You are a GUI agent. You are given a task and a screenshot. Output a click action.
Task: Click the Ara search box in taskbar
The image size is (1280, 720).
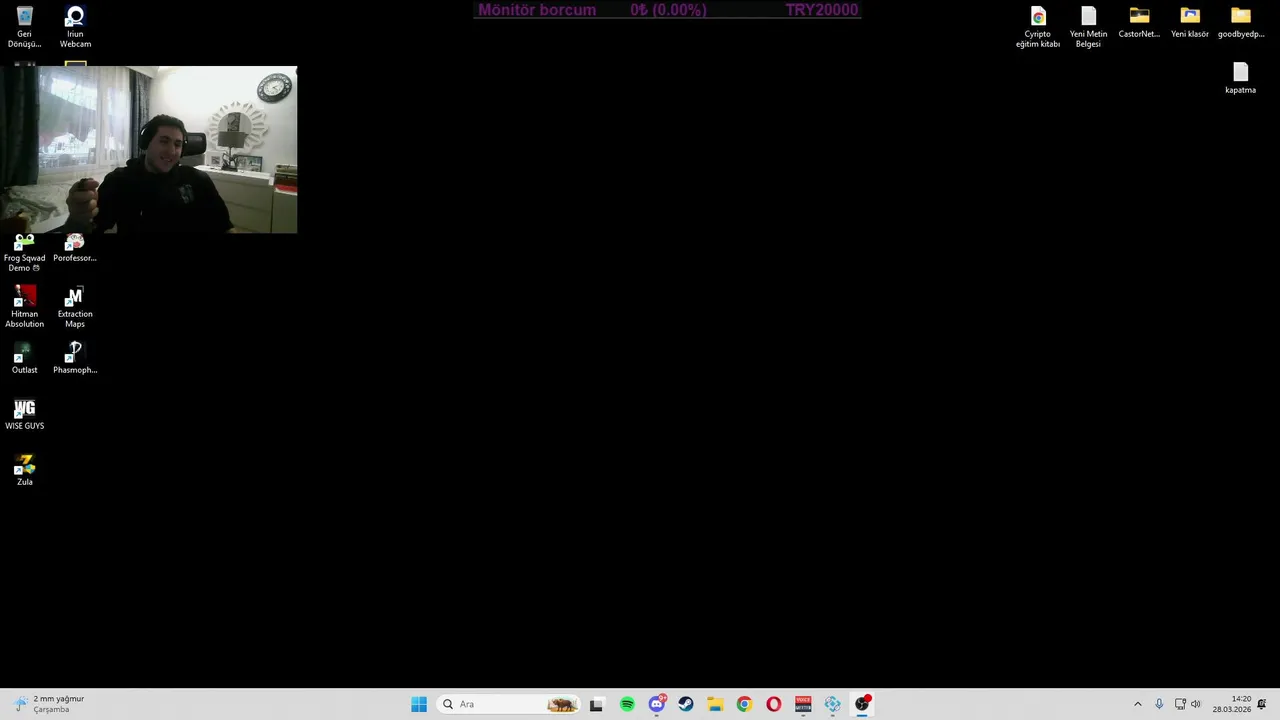(x=509, y=704)
